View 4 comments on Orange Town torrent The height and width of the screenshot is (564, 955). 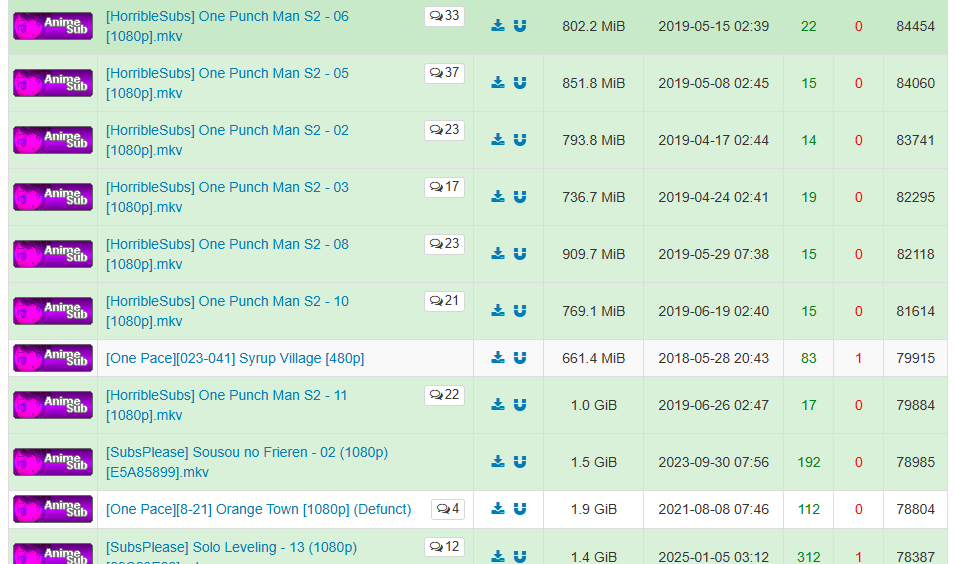tap(448, 509)
